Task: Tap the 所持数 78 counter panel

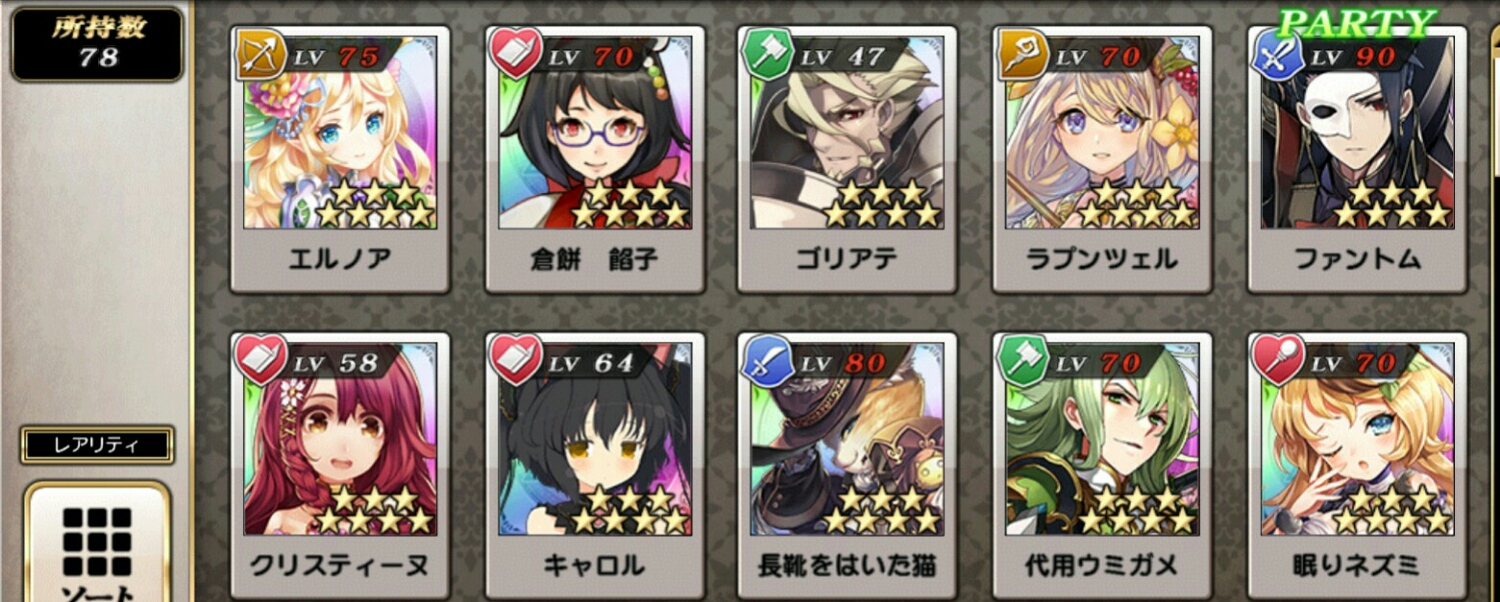Action: point(97,44)
